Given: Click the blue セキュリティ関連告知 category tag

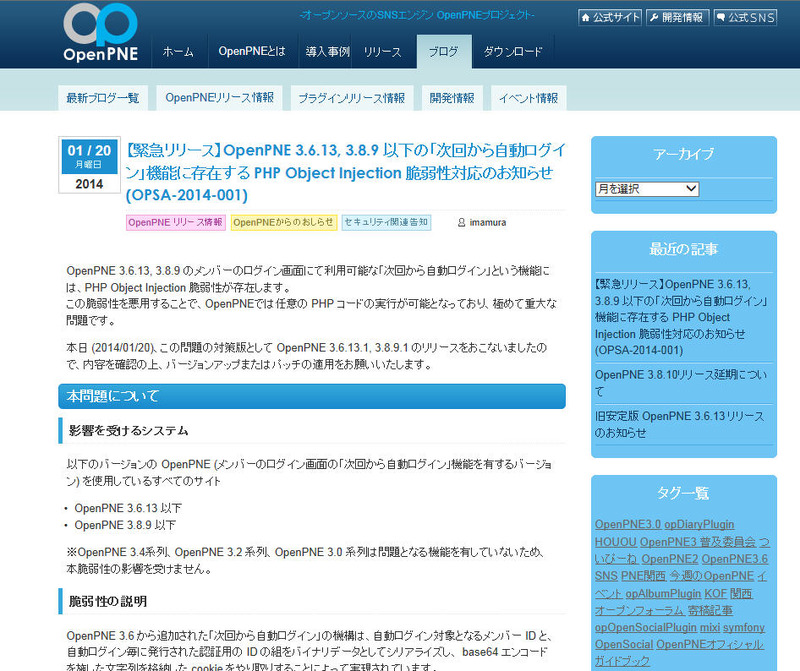Looking at the screenshot, I should [x=386, y=223].
